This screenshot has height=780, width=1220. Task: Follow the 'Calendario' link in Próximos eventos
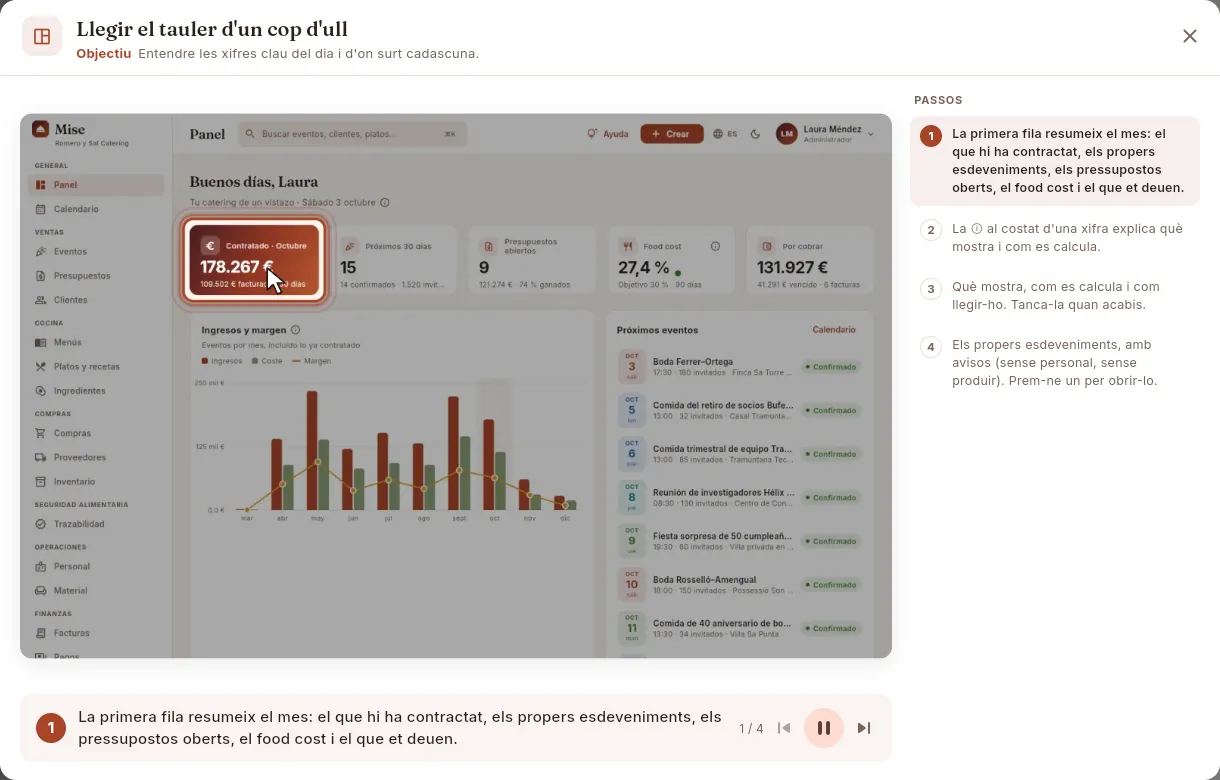click(834, 329)
